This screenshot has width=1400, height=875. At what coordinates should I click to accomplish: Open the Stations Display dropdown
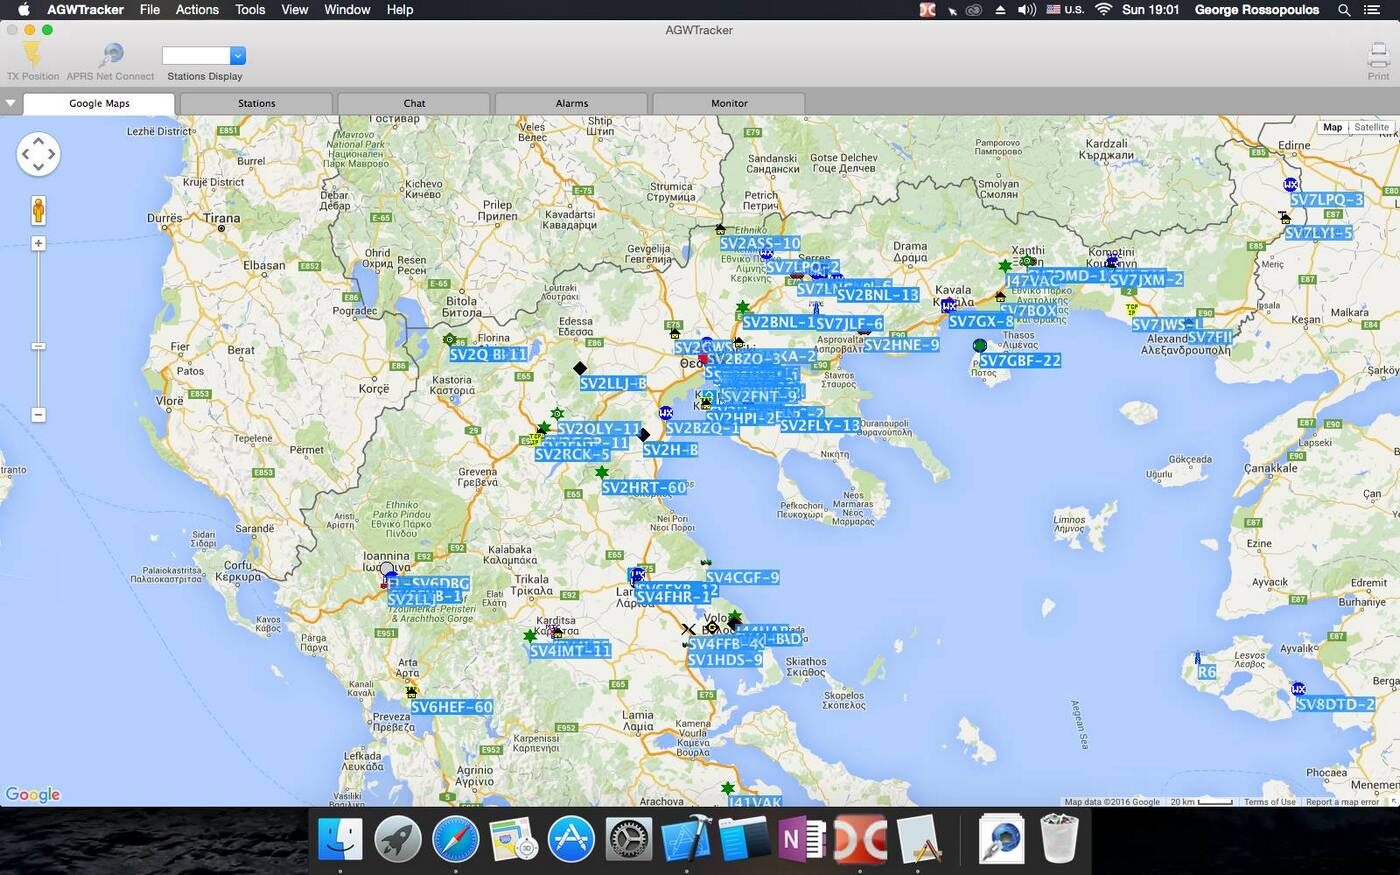pyautogui.click(x=237, y=56)
